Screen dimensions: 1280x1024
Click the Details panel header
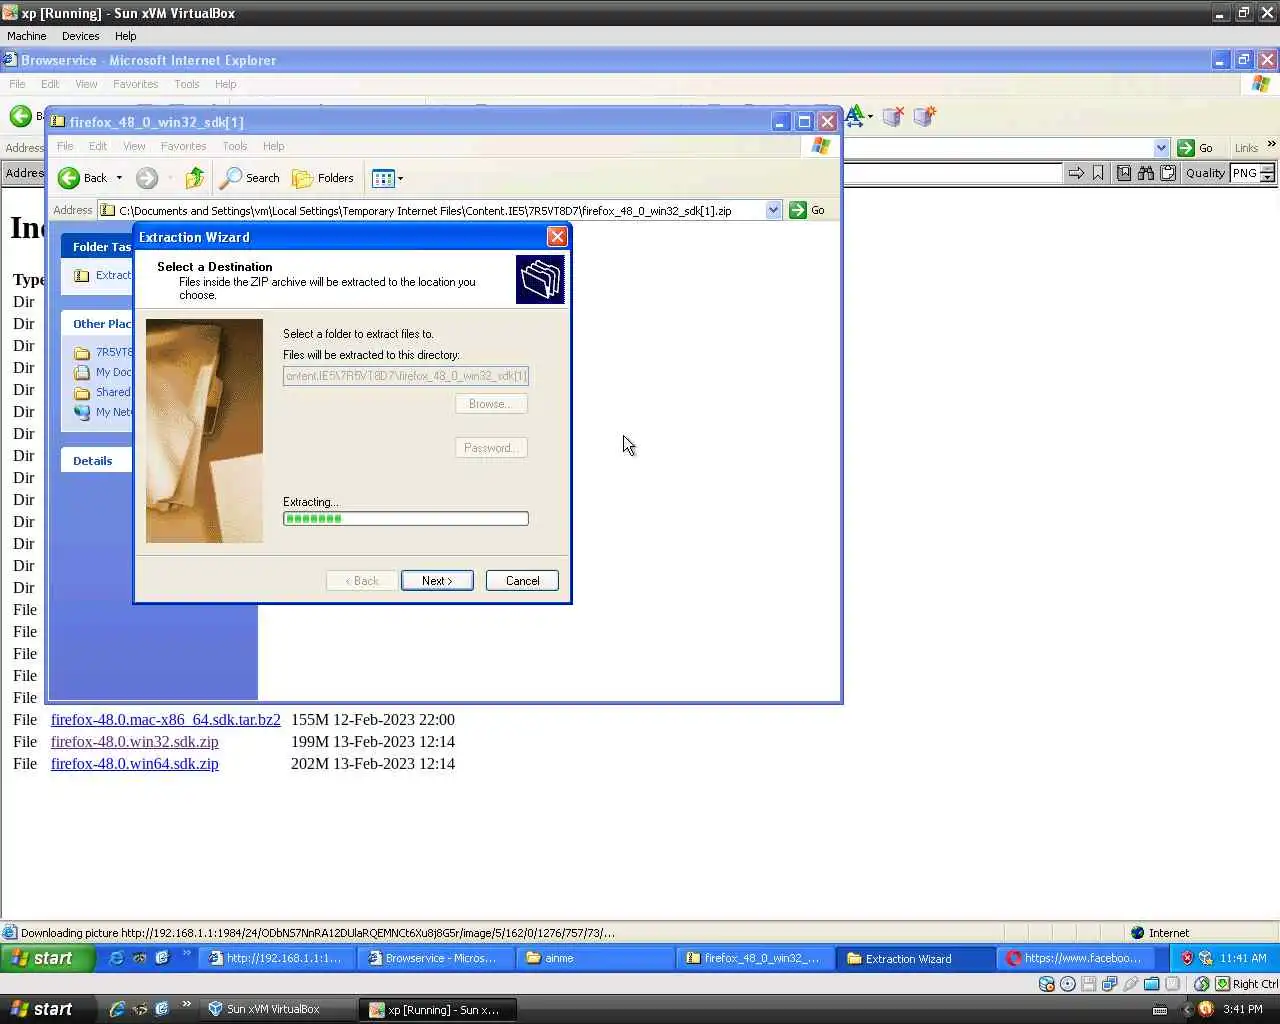coord(96,461)
